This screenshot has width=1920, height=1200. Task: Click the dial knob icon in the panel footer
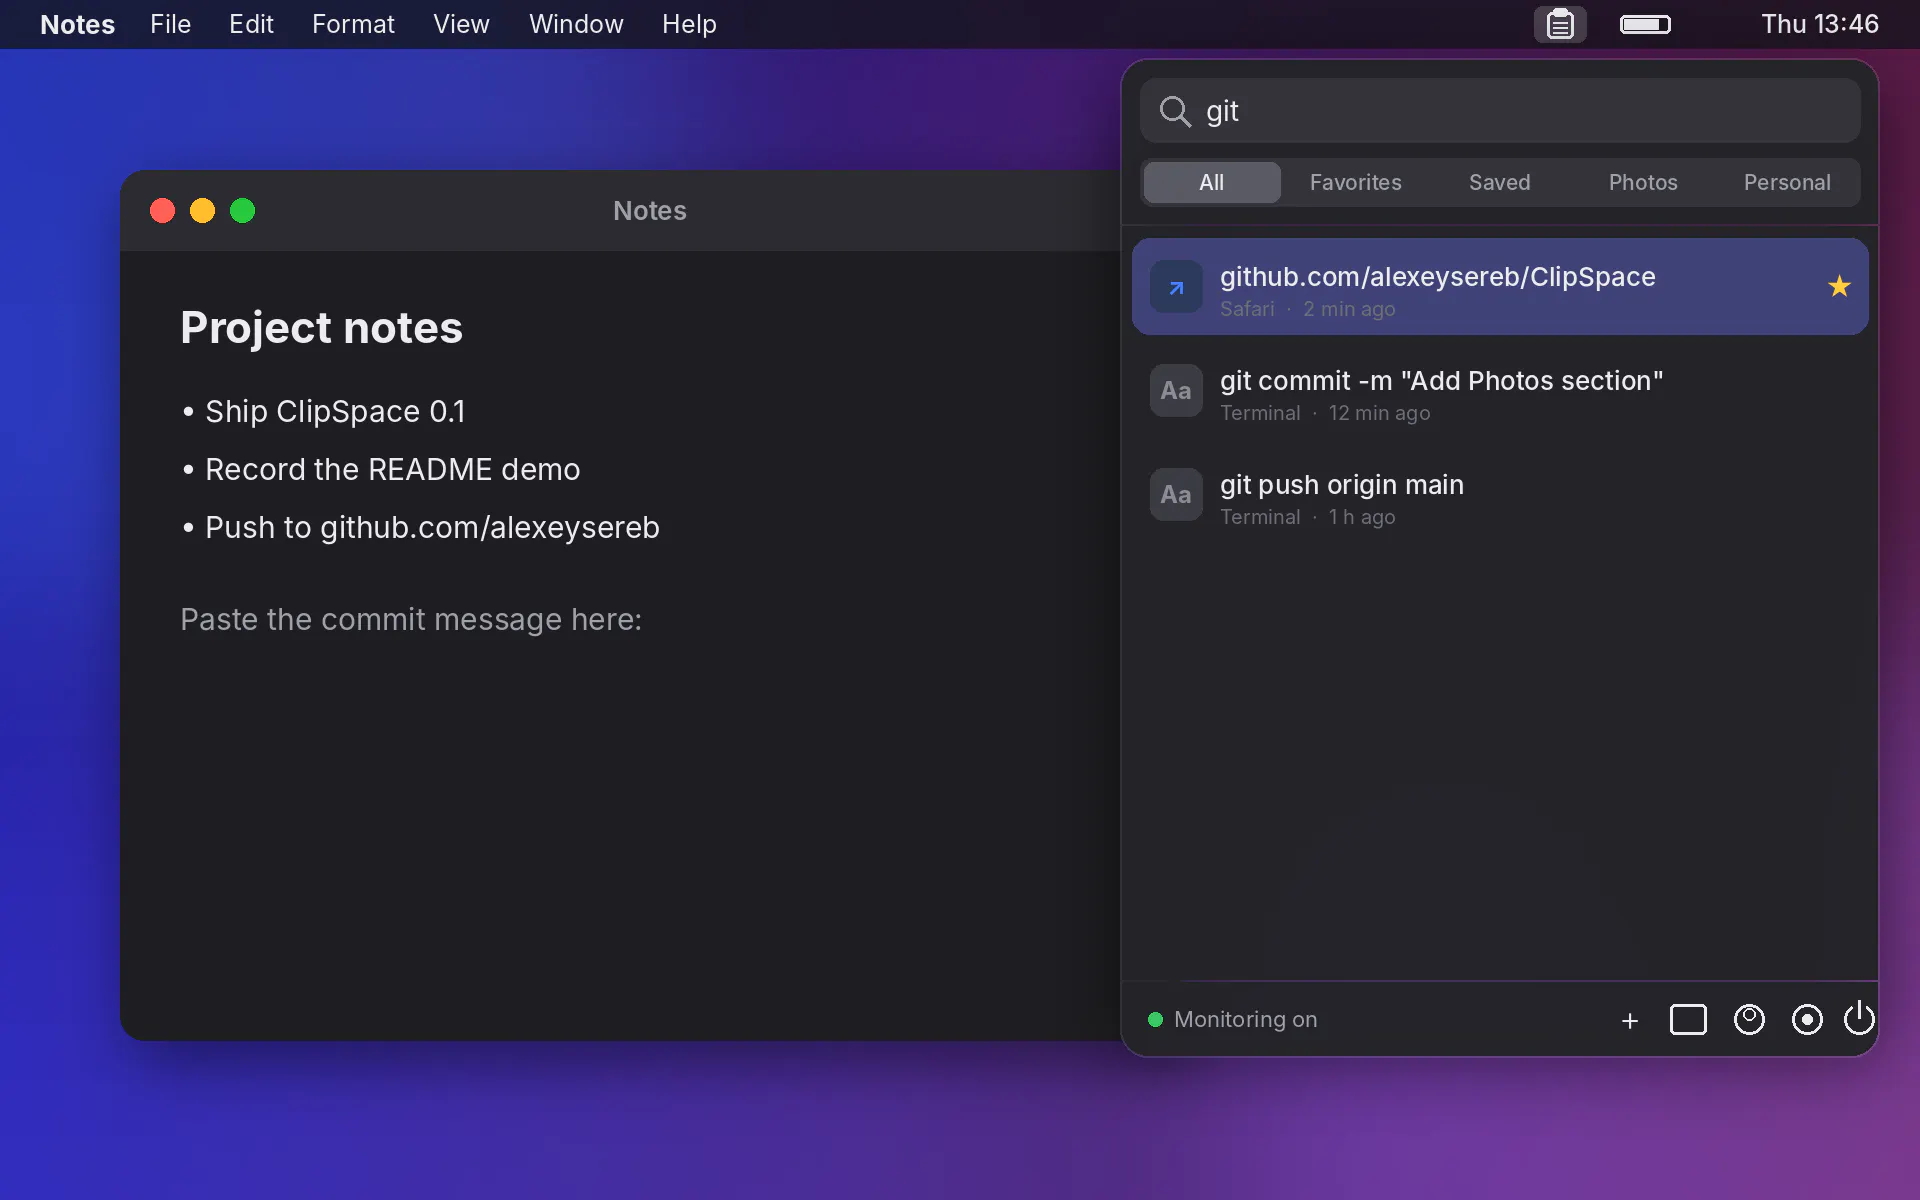pyautogui.click(x=1749, y=1020)
